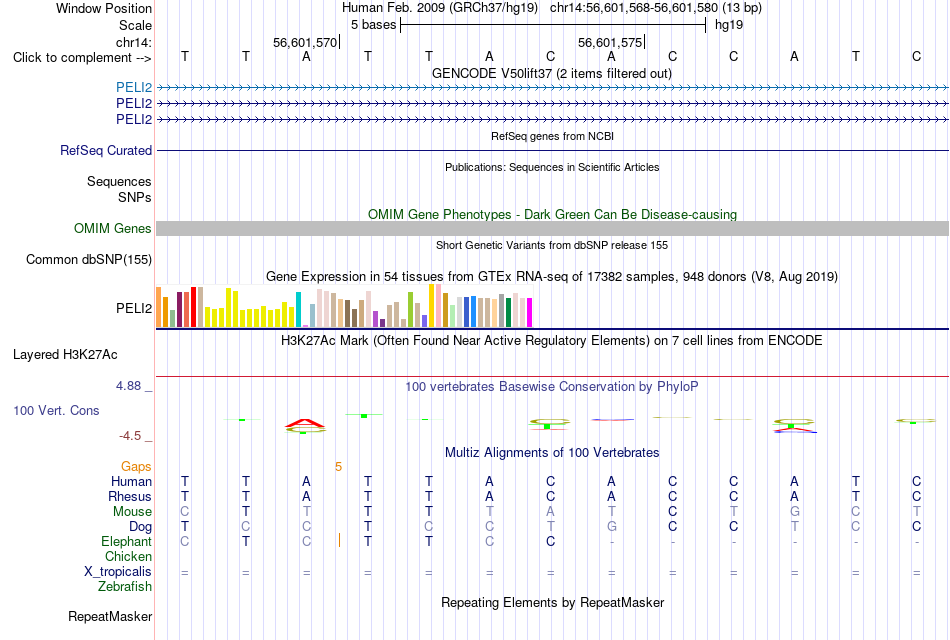Click the orange 5 in the Gaps row
Image resolution: width=950 pixels, height=640 pixels.
(x=339, y=467)
